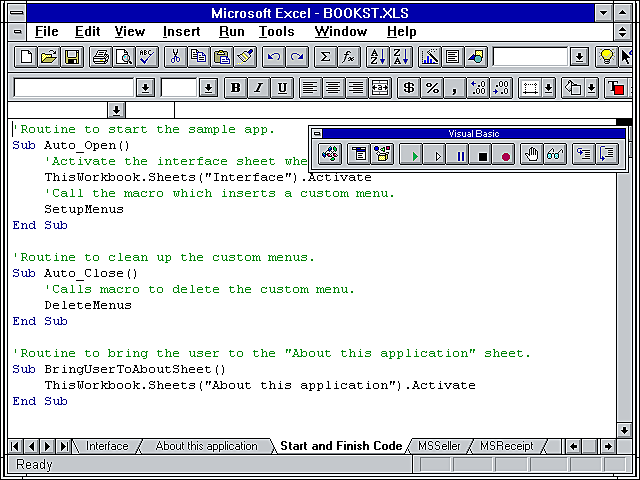Open the Font name dropdown arrow

click(145, 87)
